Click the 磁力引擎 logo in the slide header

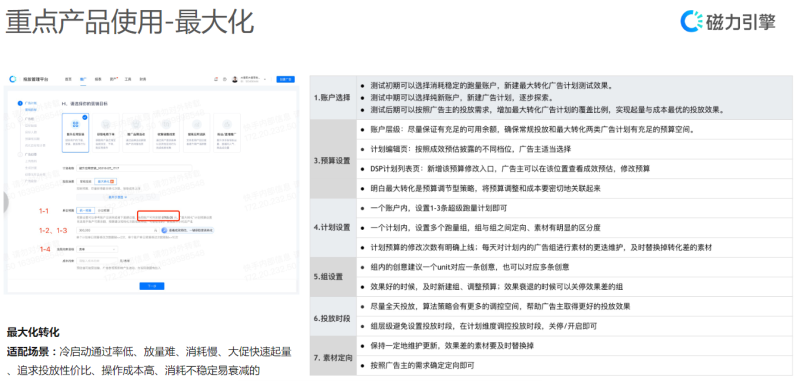728,22
